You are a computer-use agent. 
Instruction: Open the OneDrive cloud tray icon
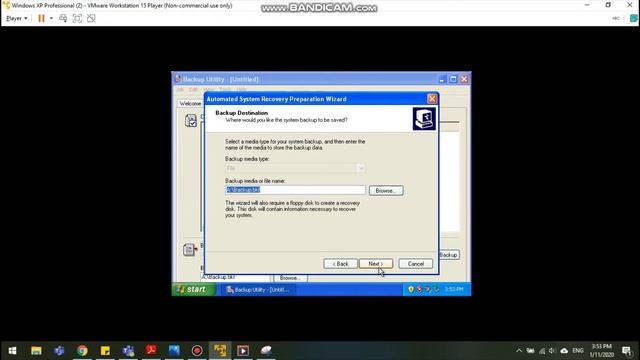pyautogui.click(x=564, y=351)
